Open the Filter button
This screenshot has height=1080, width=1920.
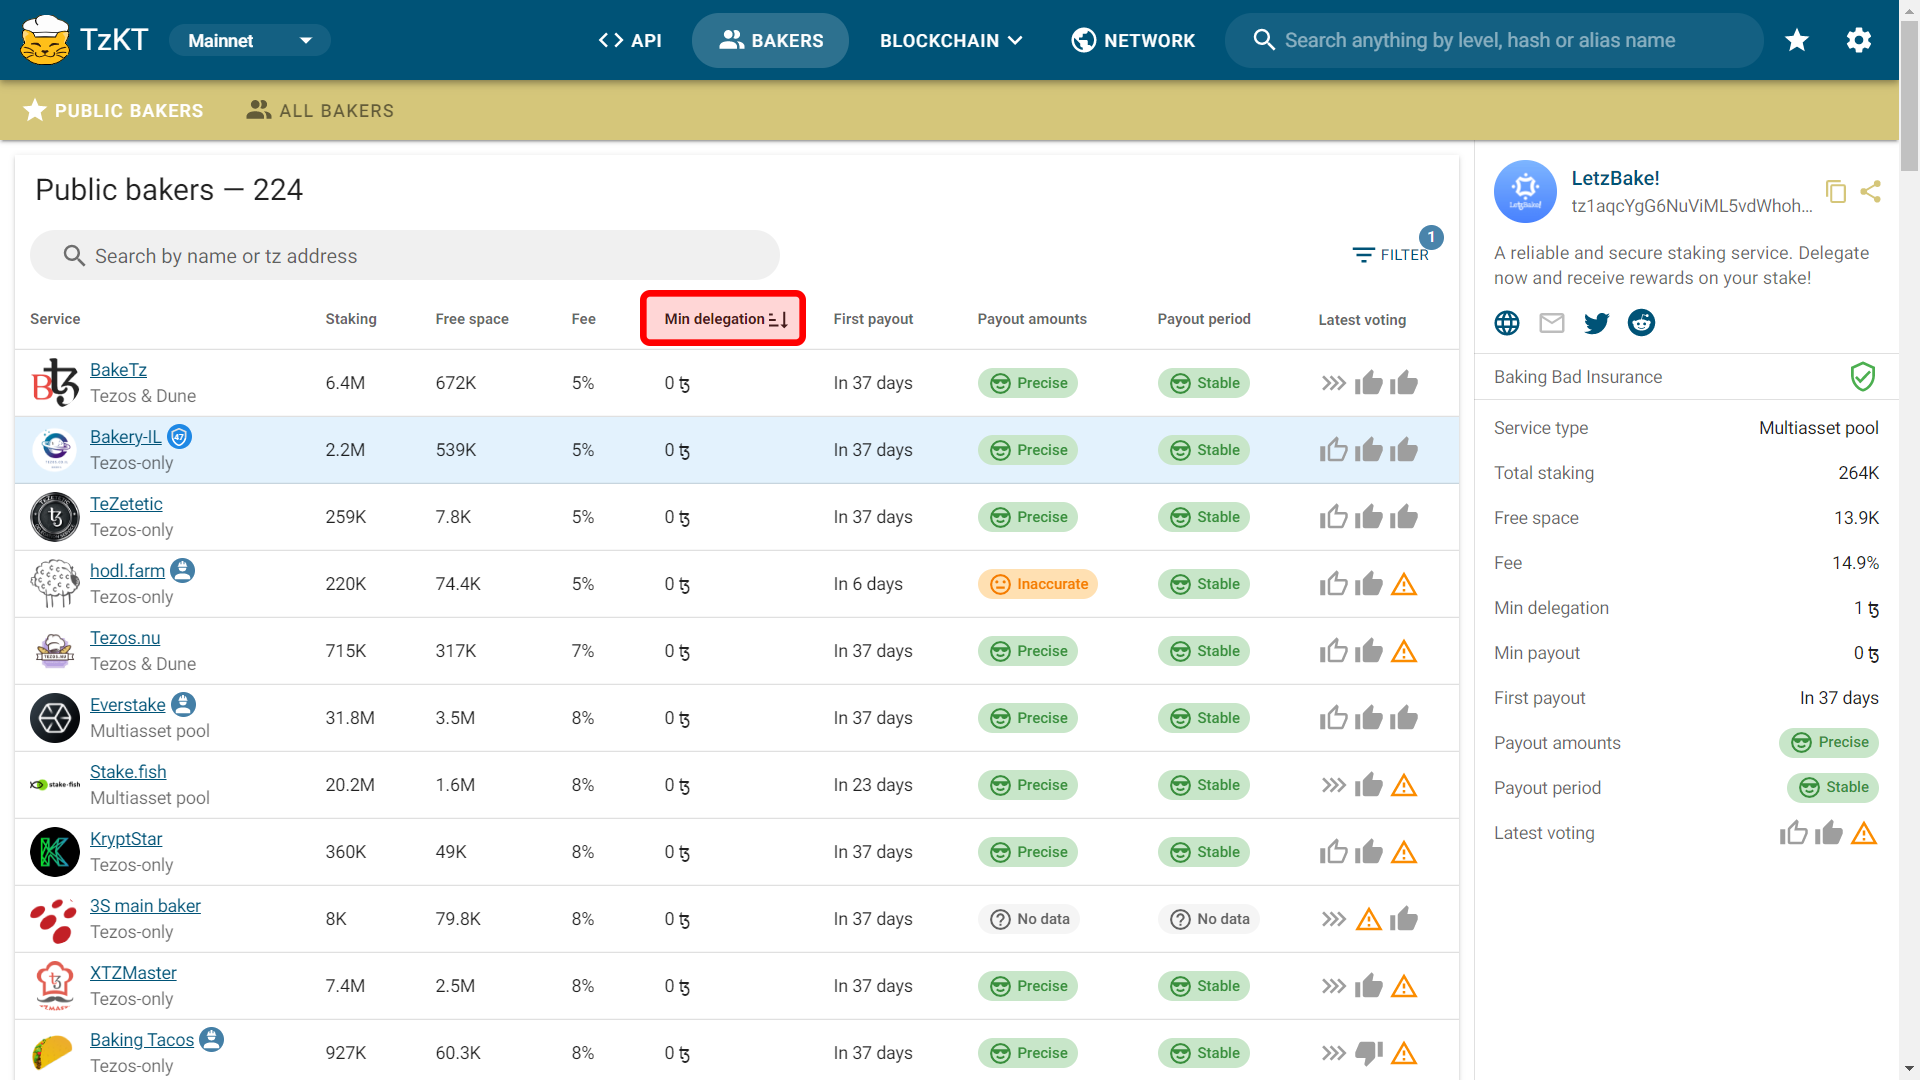[x=1390, y=254]
